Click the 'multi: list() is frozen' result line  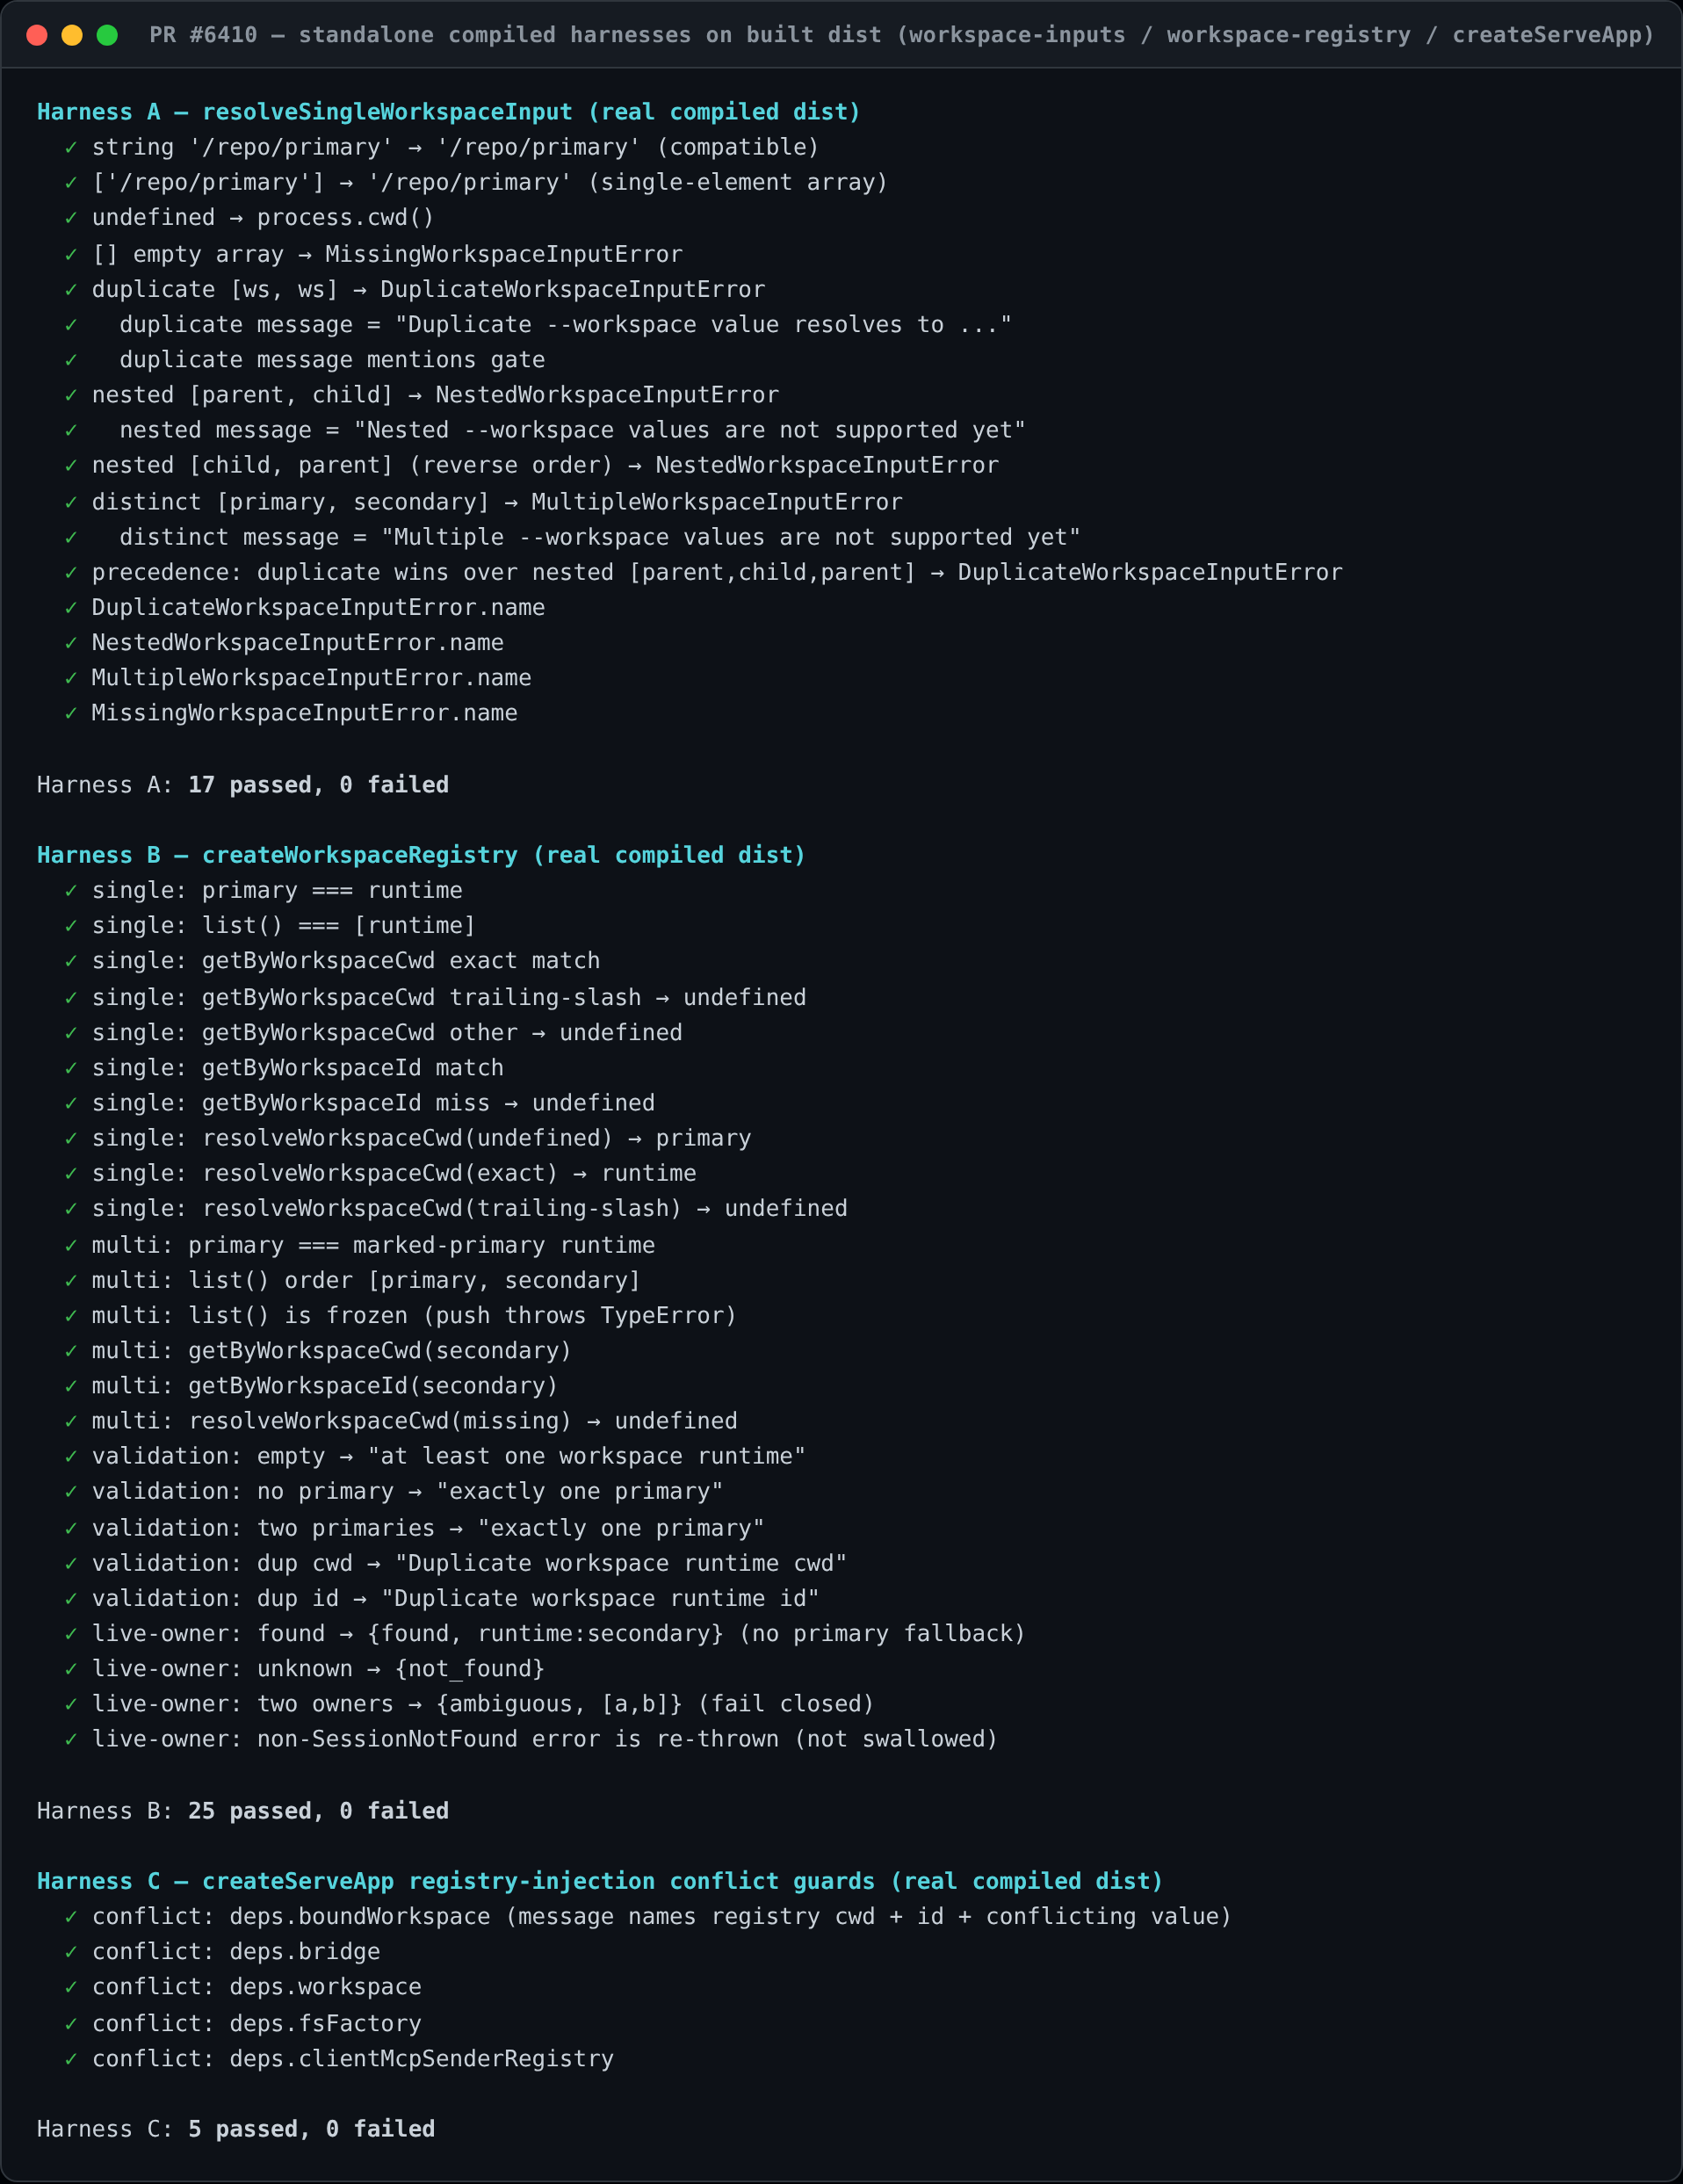click(x=414, y=1316)
